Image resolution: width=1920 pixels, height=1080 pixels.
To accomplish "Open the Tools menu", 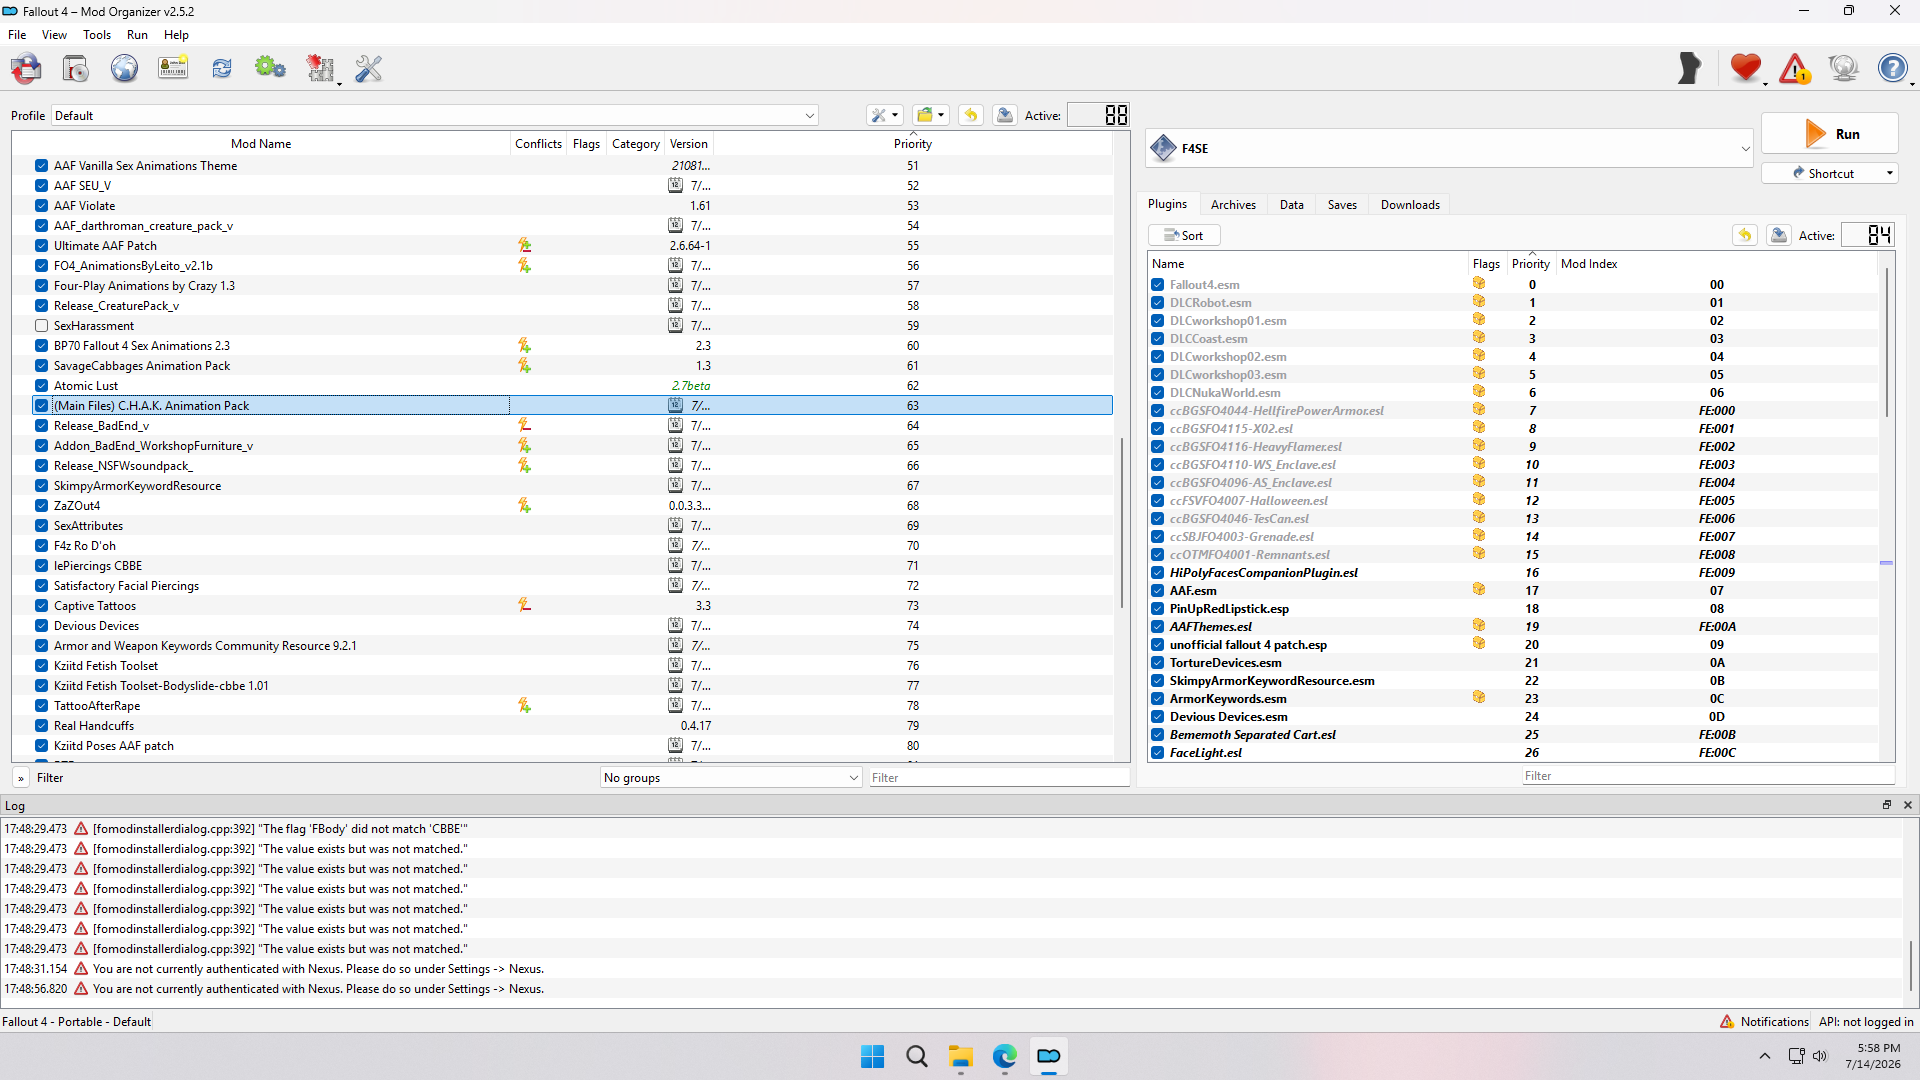I will (x=97, y=34).
